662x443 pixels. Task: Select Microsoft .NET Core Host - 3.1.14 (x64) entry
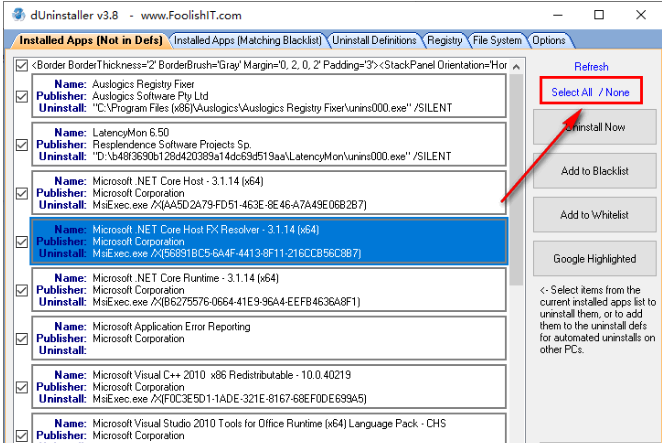[269, 193]
